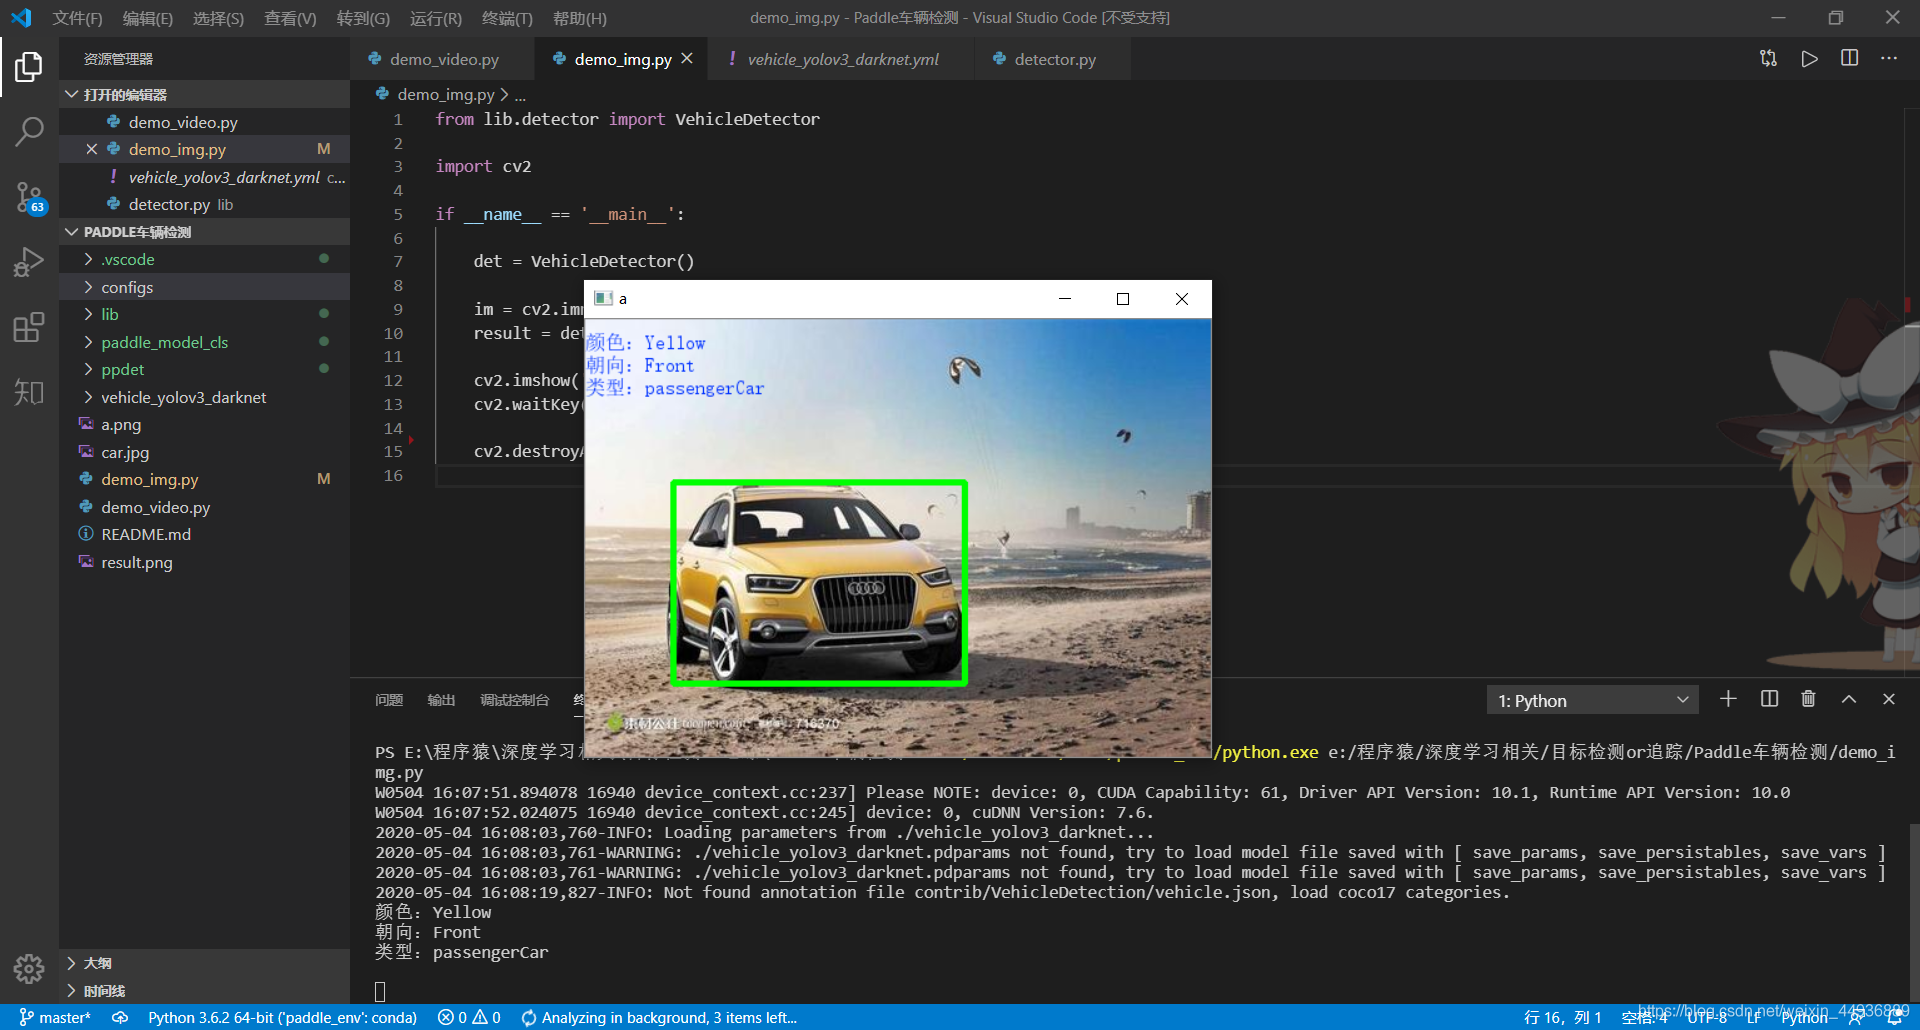The height and width of the screenshot is (1030, 1920).
Task: Open the Zhihu extension icon in activity bar
Action: (x=29, y=391)
